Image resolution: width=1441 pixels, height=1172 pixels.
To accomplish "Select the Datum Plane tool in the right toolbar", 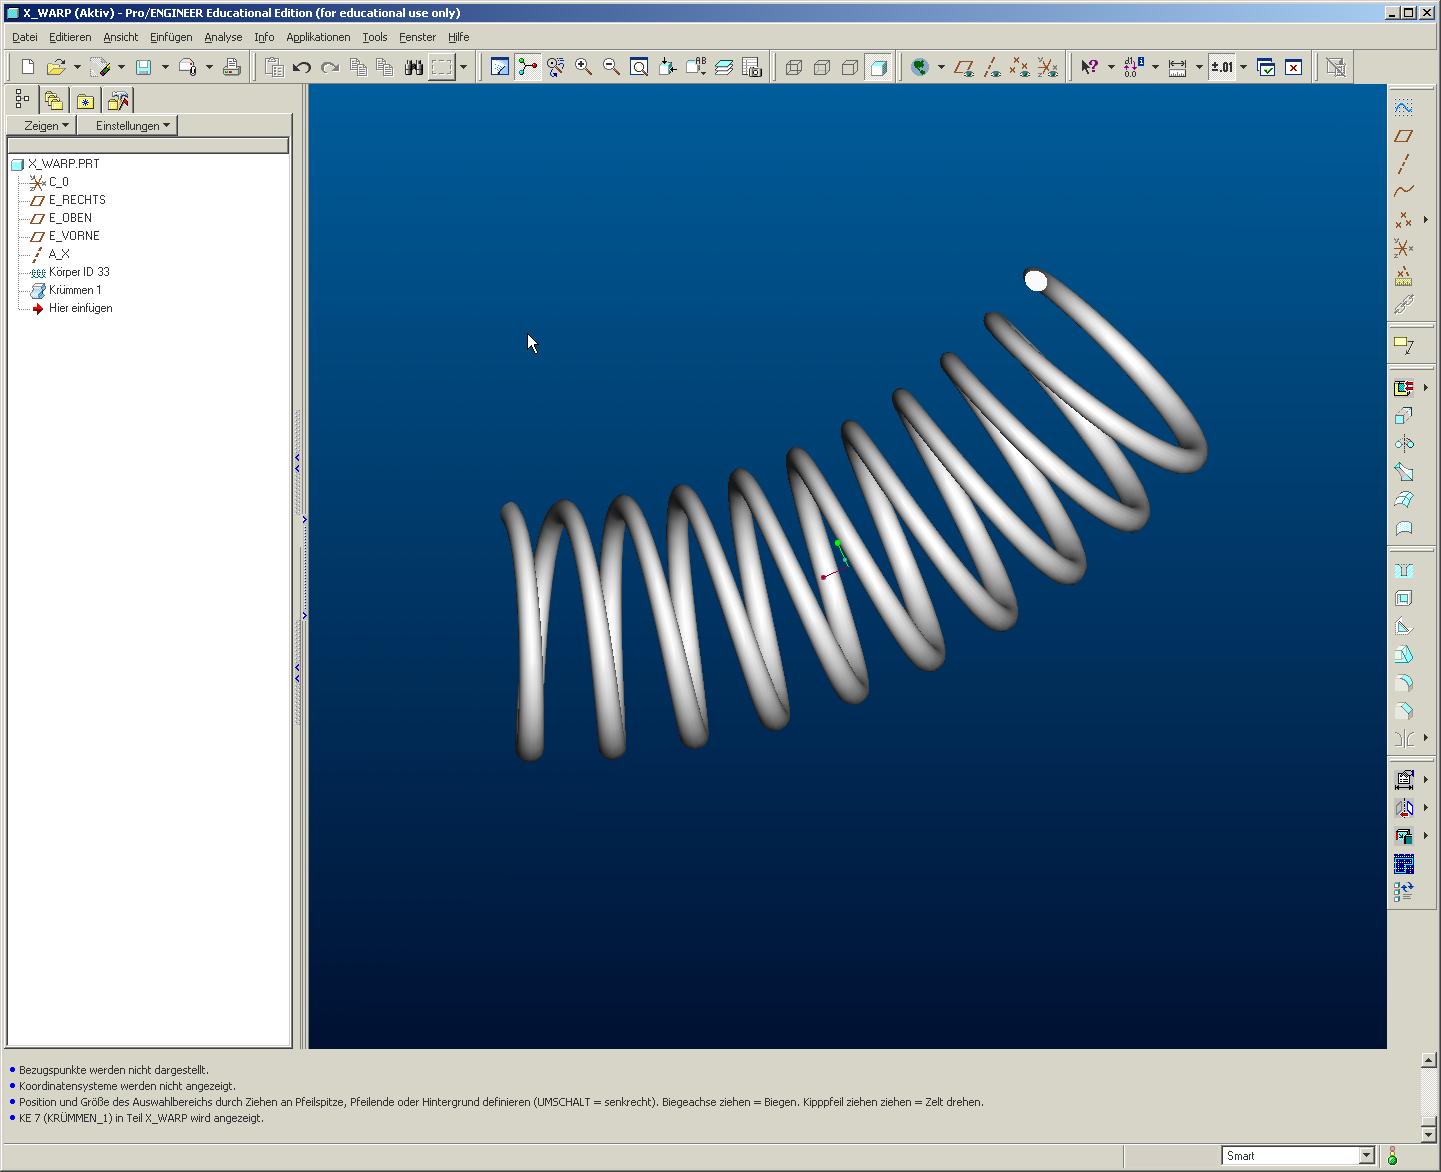I will pos(1404,135).
